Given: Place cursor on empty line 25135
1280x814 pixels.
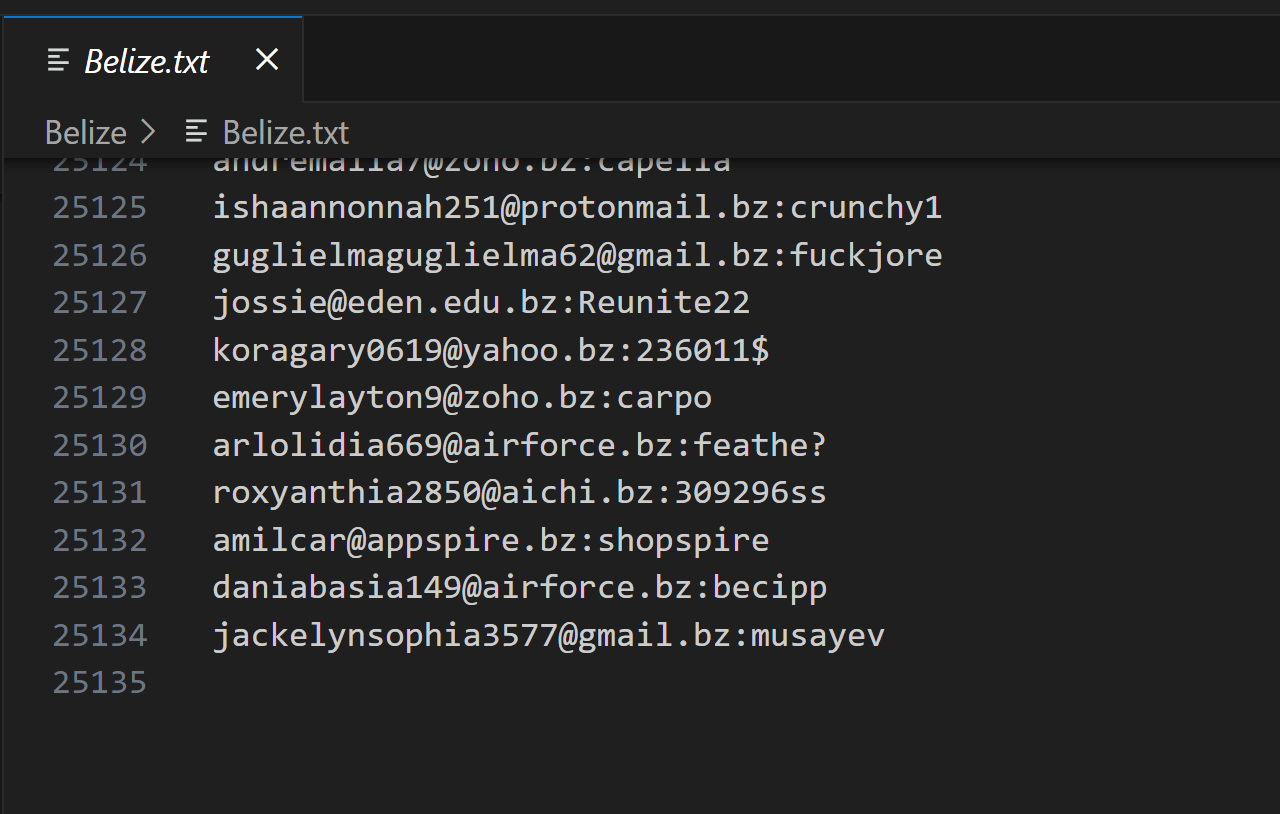Looking at the screenshot, I should (x=400, y=683).
